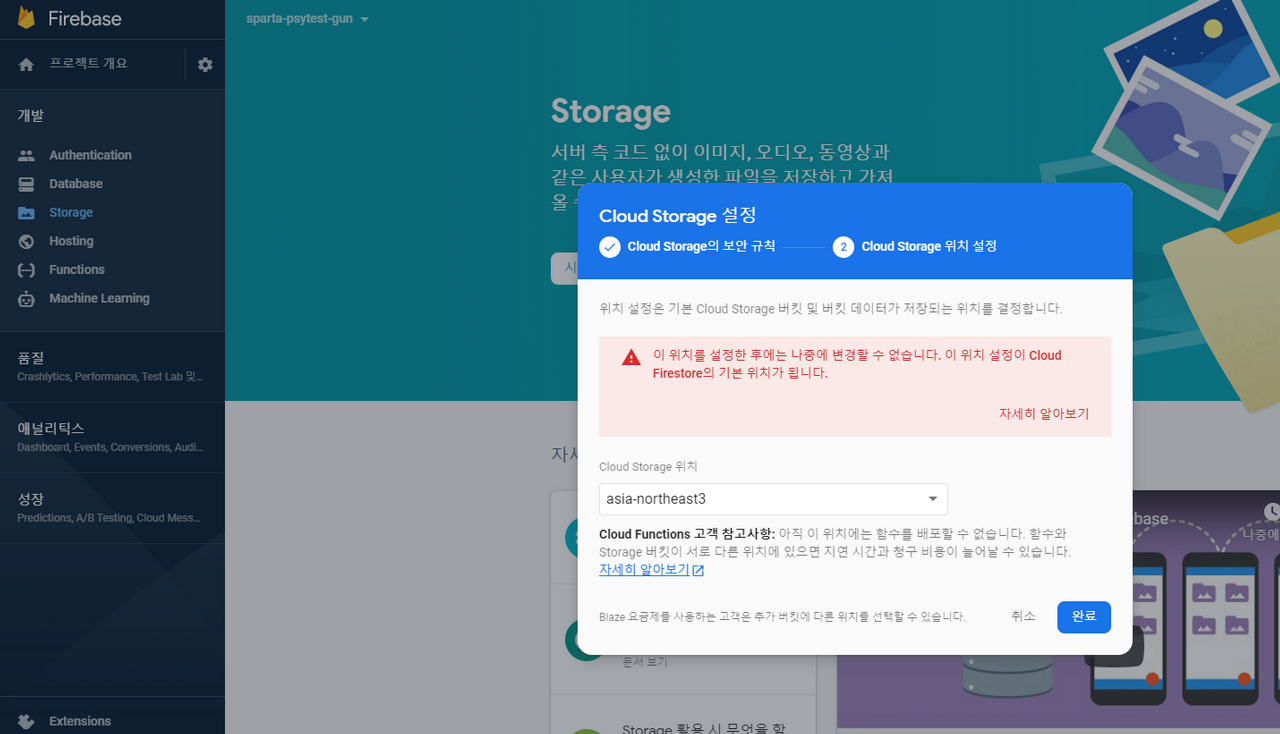Click the red warning triangle icon
This screenshot has height=734, width=1280.
(631, 357)
